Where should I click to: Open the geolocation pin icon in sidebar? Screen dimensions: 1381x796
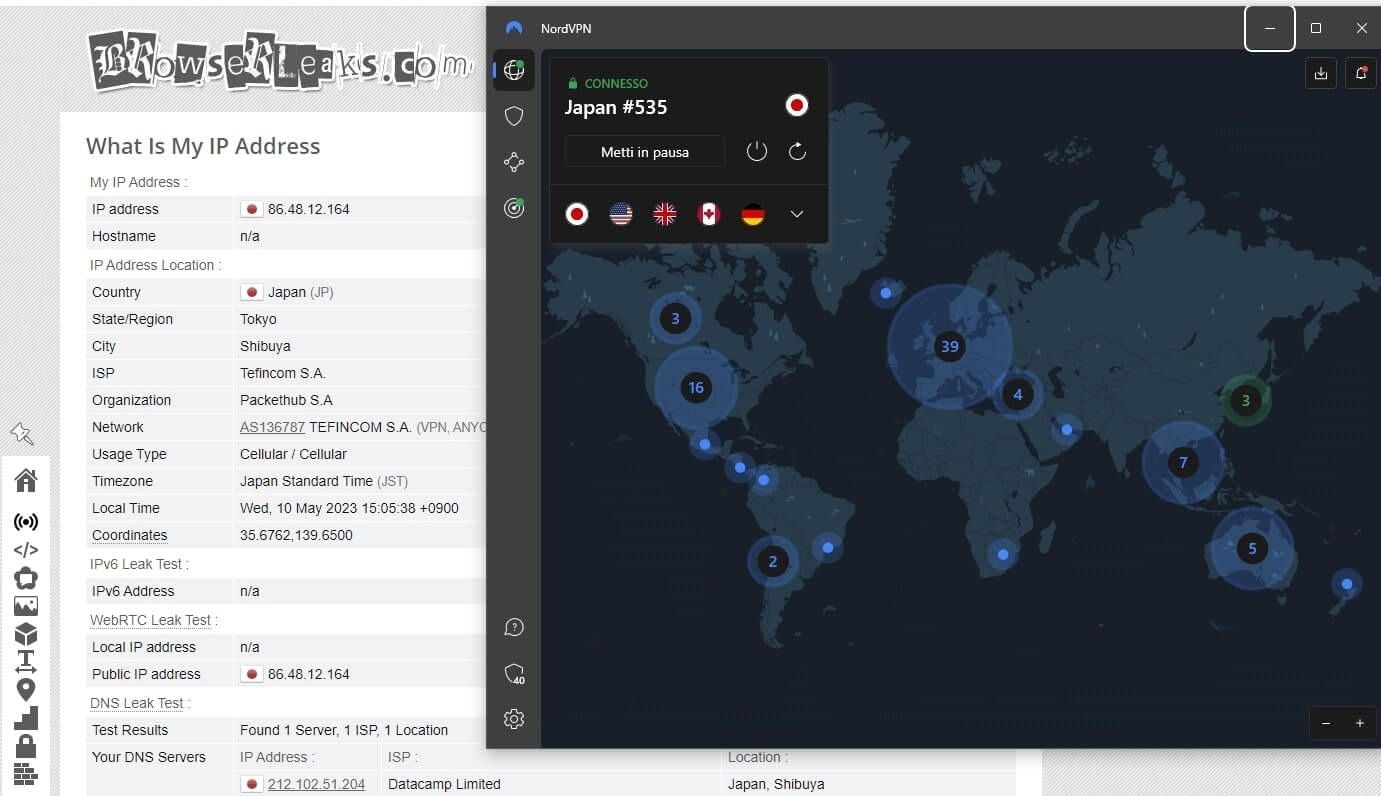[26, 689]
